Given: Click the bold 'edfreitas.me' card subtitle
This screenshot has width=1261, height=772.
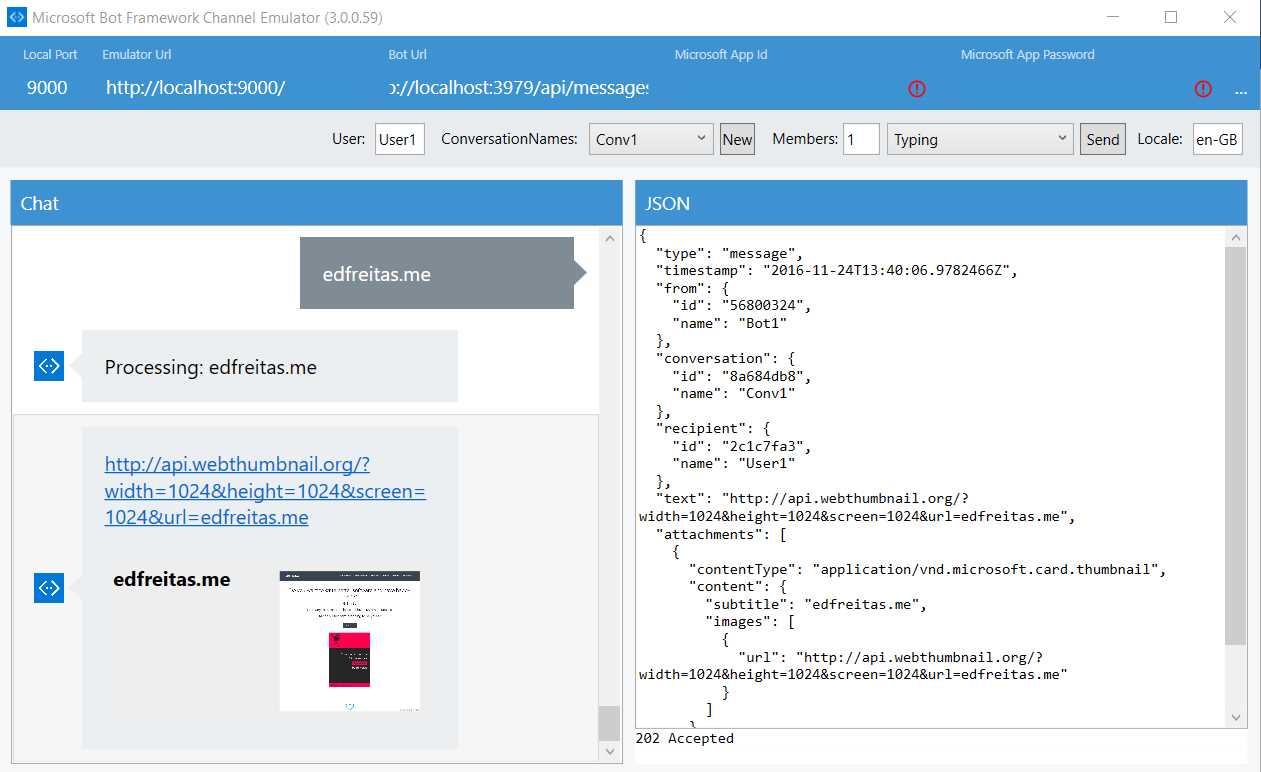Looking at the screenshot, I should [172, 579].
